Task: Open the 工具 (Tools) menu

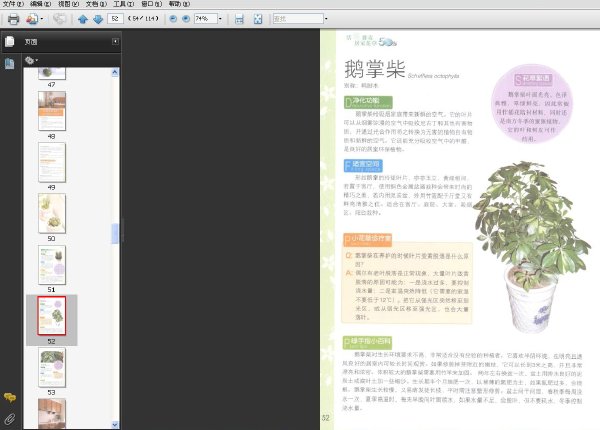Action: tap(124, 4)
